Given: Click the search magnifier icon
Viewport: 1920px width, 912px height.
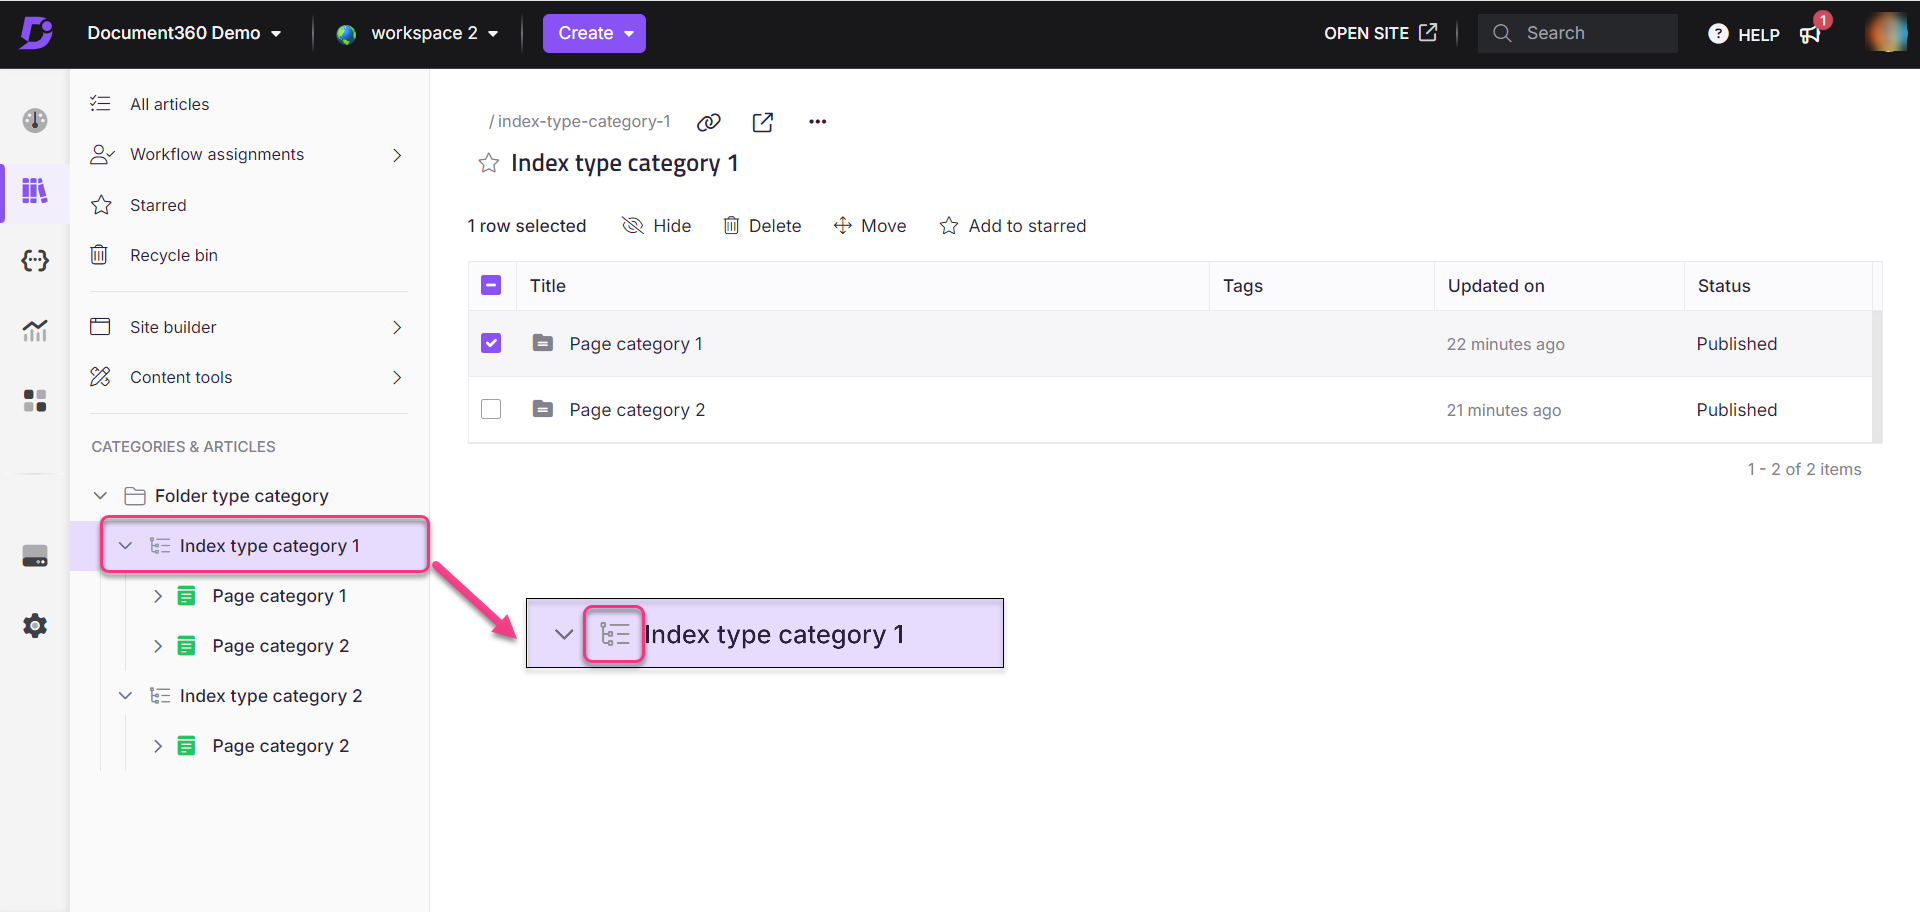Looking at the screenshot, I should point(1502,33).
